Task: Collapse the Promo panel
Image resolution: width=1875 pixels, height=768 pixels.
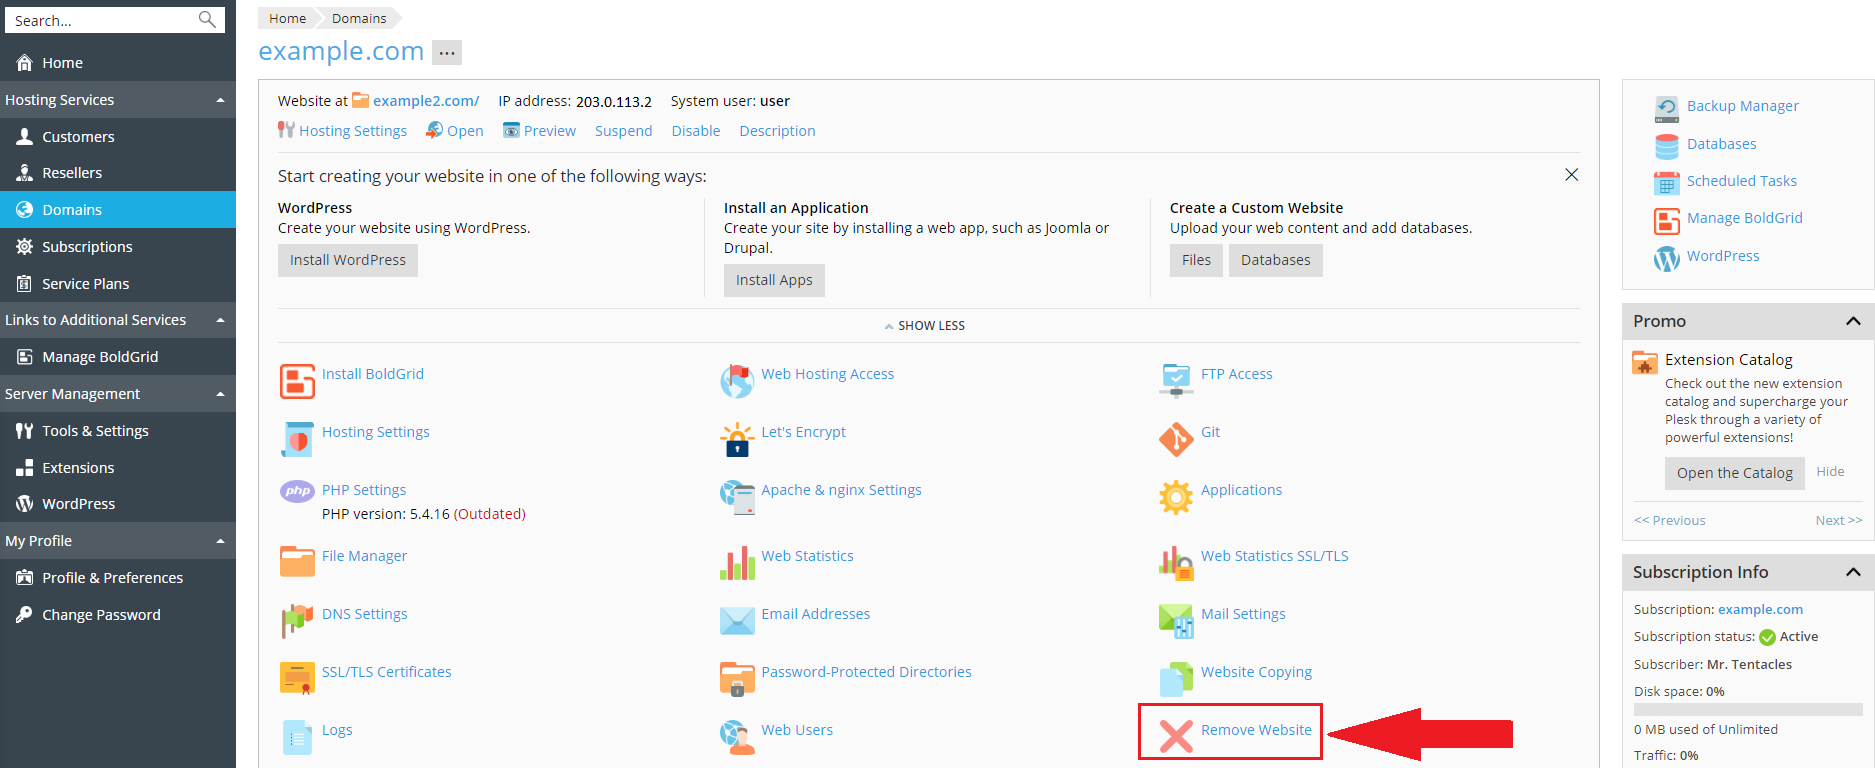Action: 1852,321
